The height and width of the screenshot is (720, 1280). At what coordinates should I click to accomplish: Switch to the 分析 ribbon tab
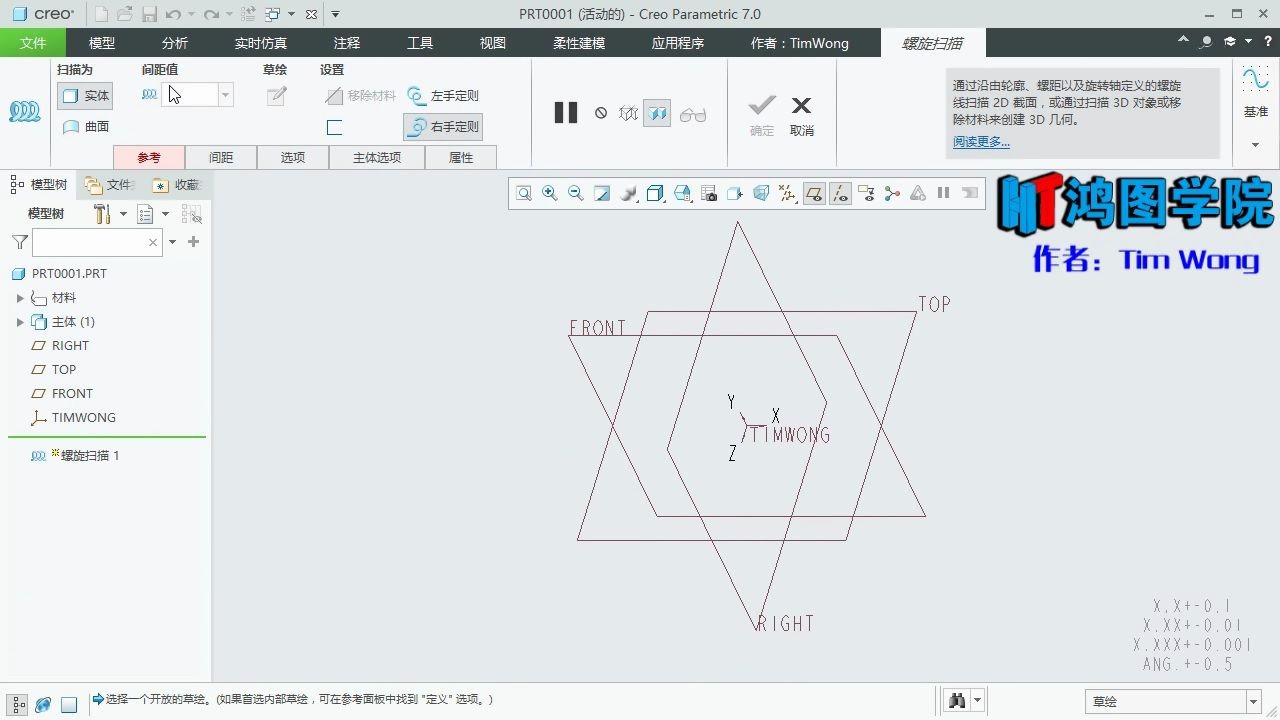pos(174,43)
